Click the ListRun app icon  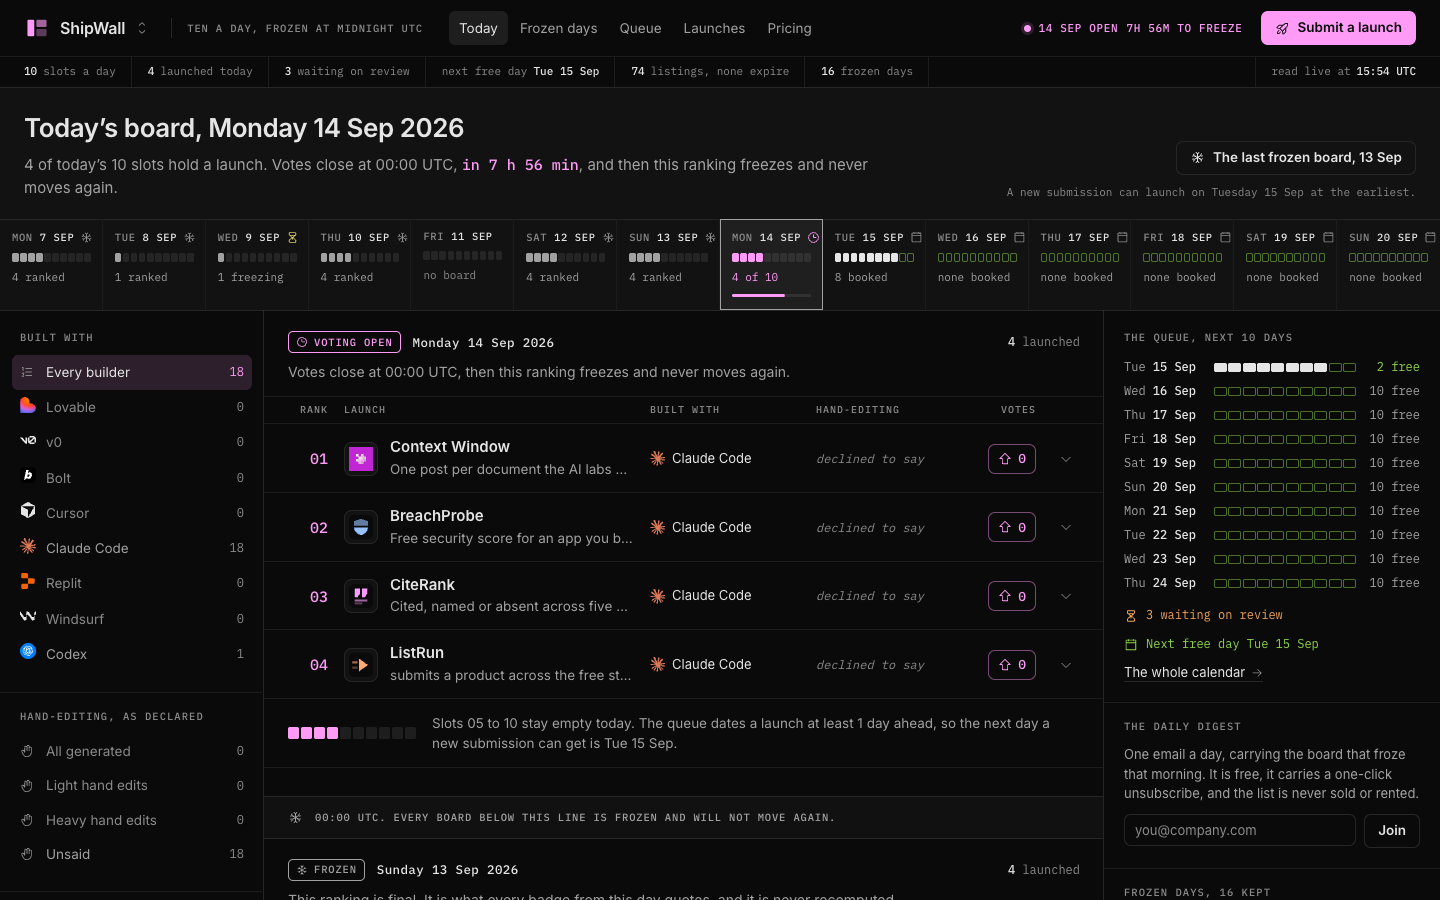tap(361, 665)
